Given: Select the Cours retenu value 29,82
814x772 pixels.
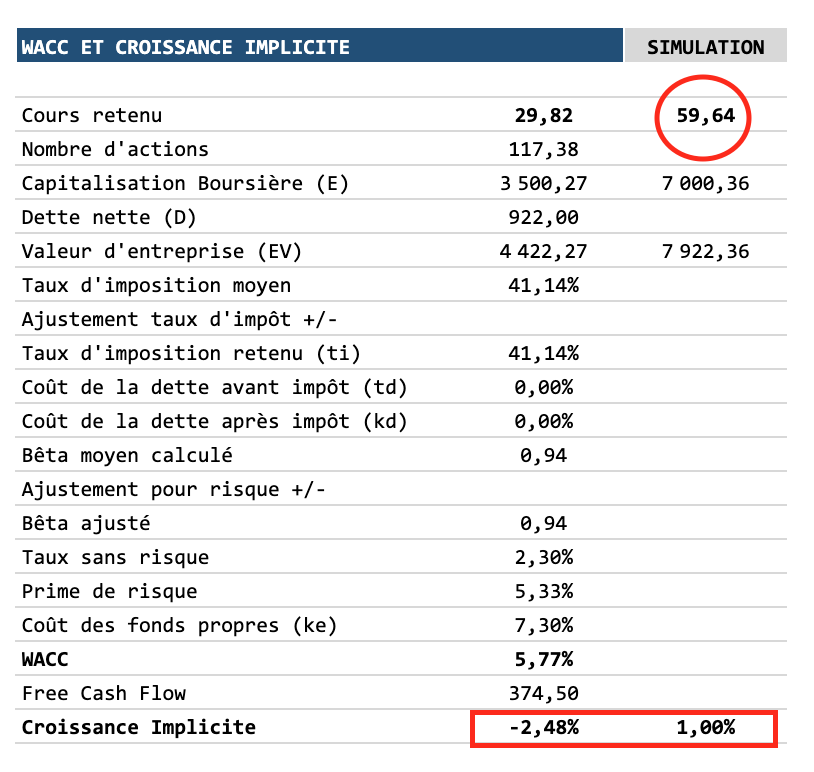Looking at the screenshot, I should point(543,116).
